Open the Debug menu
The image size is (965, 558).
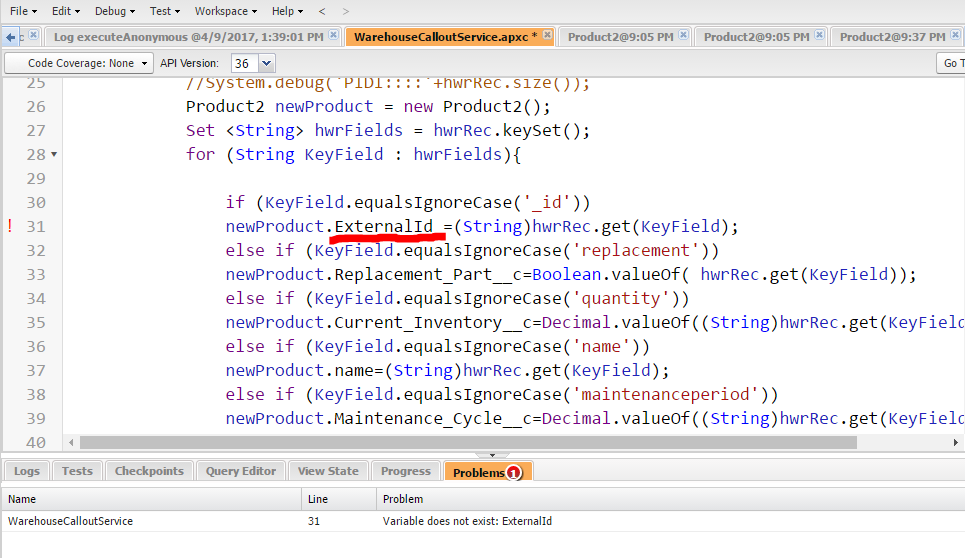pos(115,11)
